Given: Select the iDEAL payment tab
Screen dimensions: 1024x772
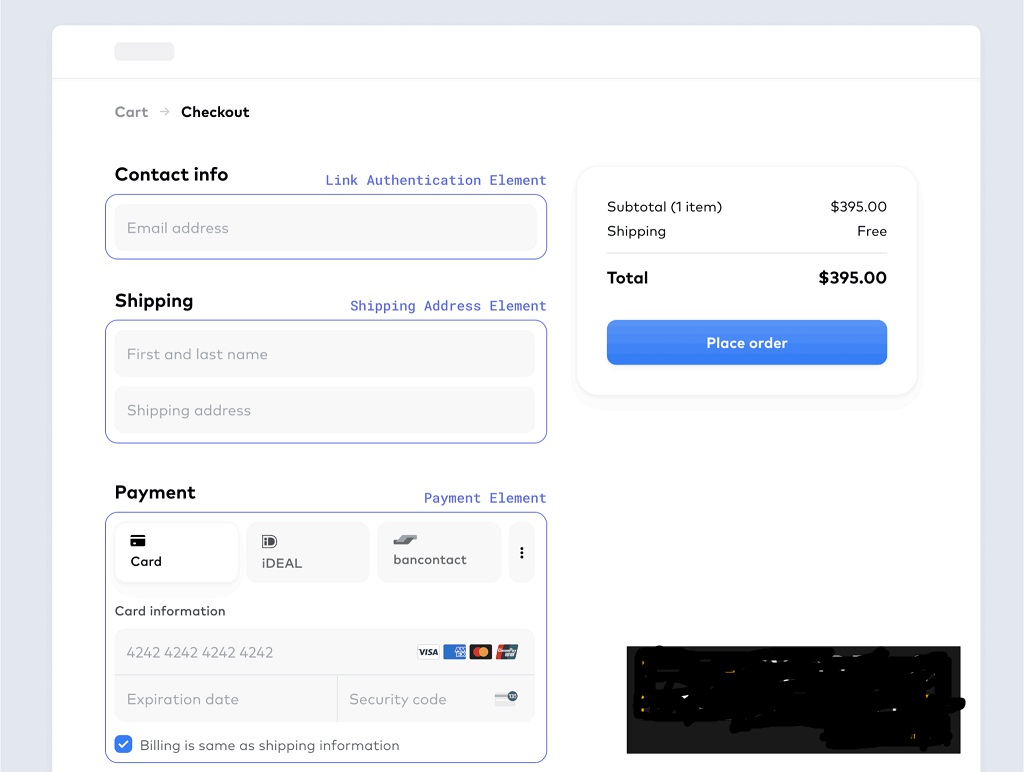Looking at the screenshot, I should pyautogui.click(x=308, y=552).
